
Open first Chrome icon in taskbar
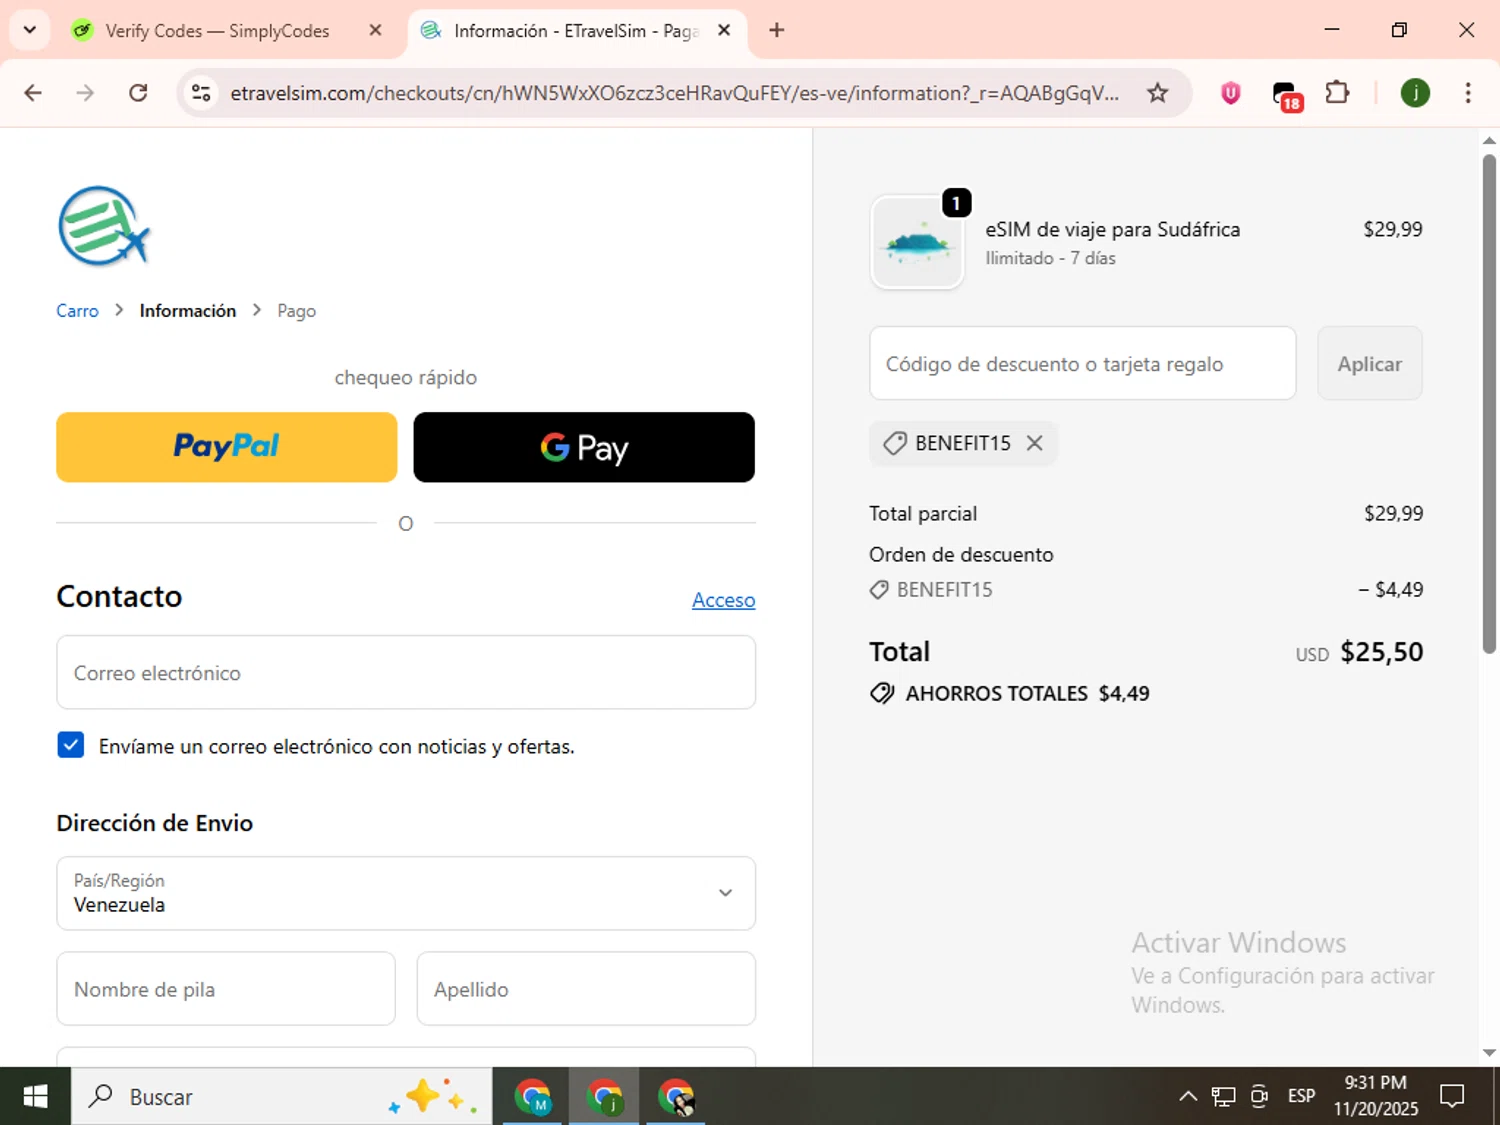click(532, 1096)
